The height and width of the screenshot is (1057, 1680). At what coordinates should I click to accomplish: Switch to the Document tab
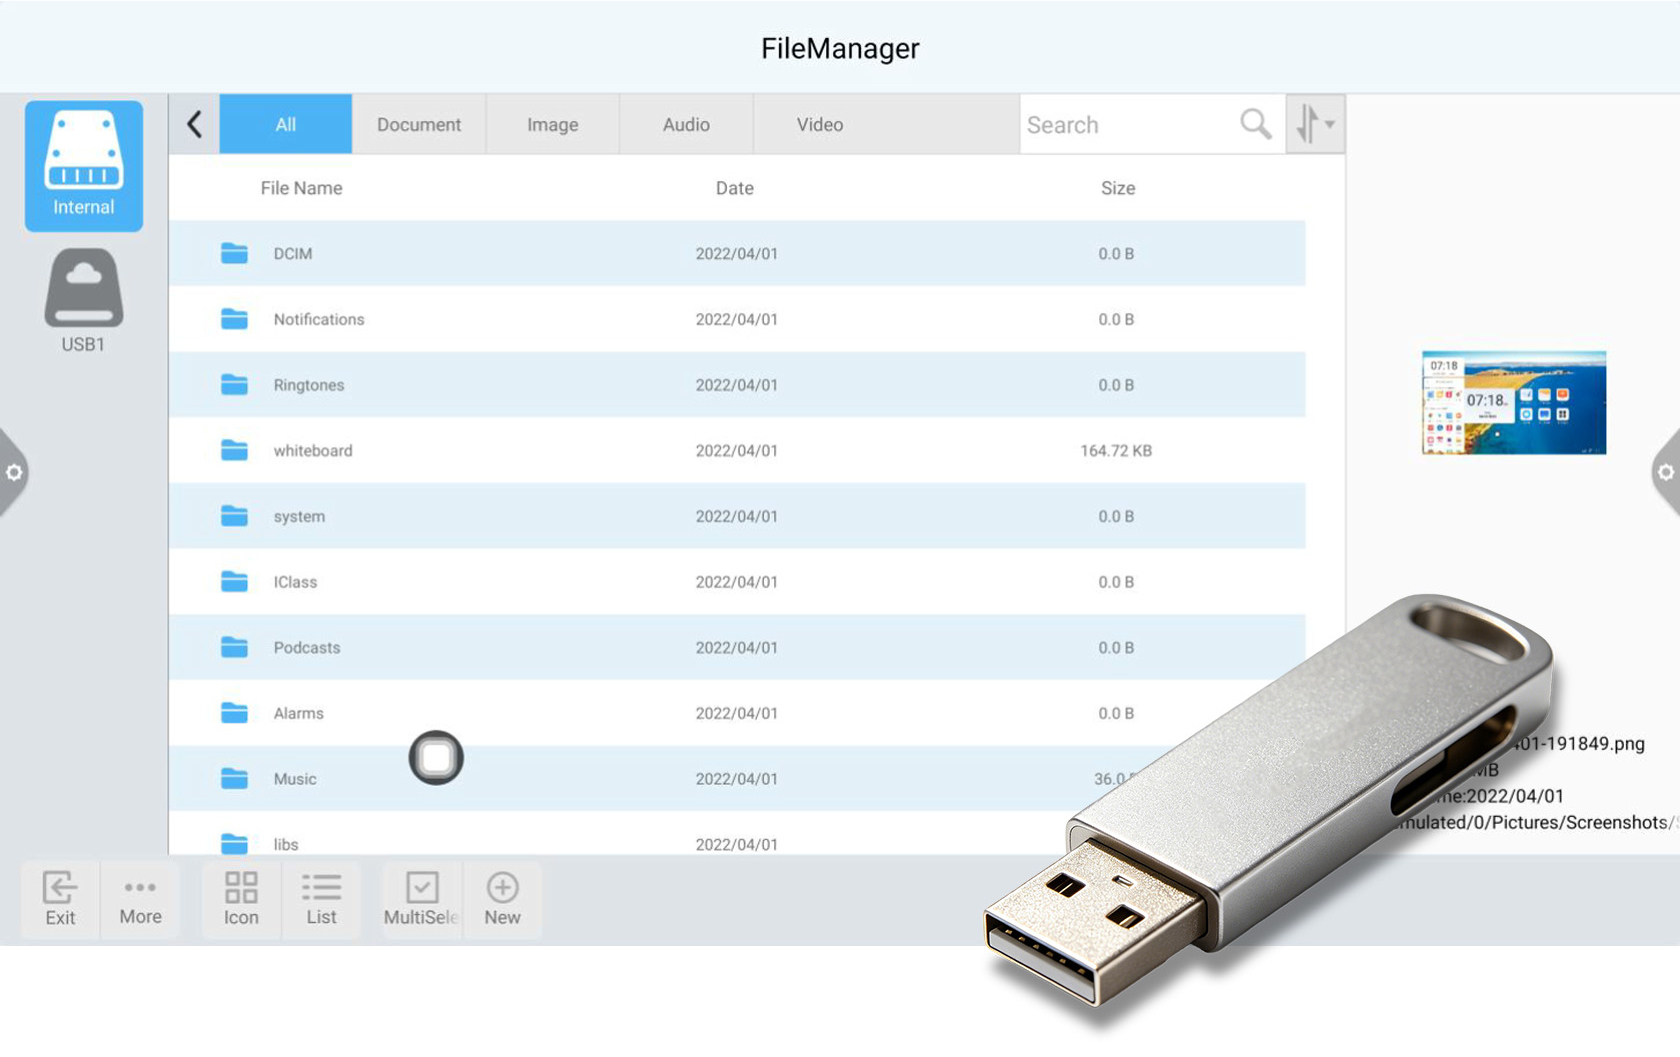tap(419, 124)
